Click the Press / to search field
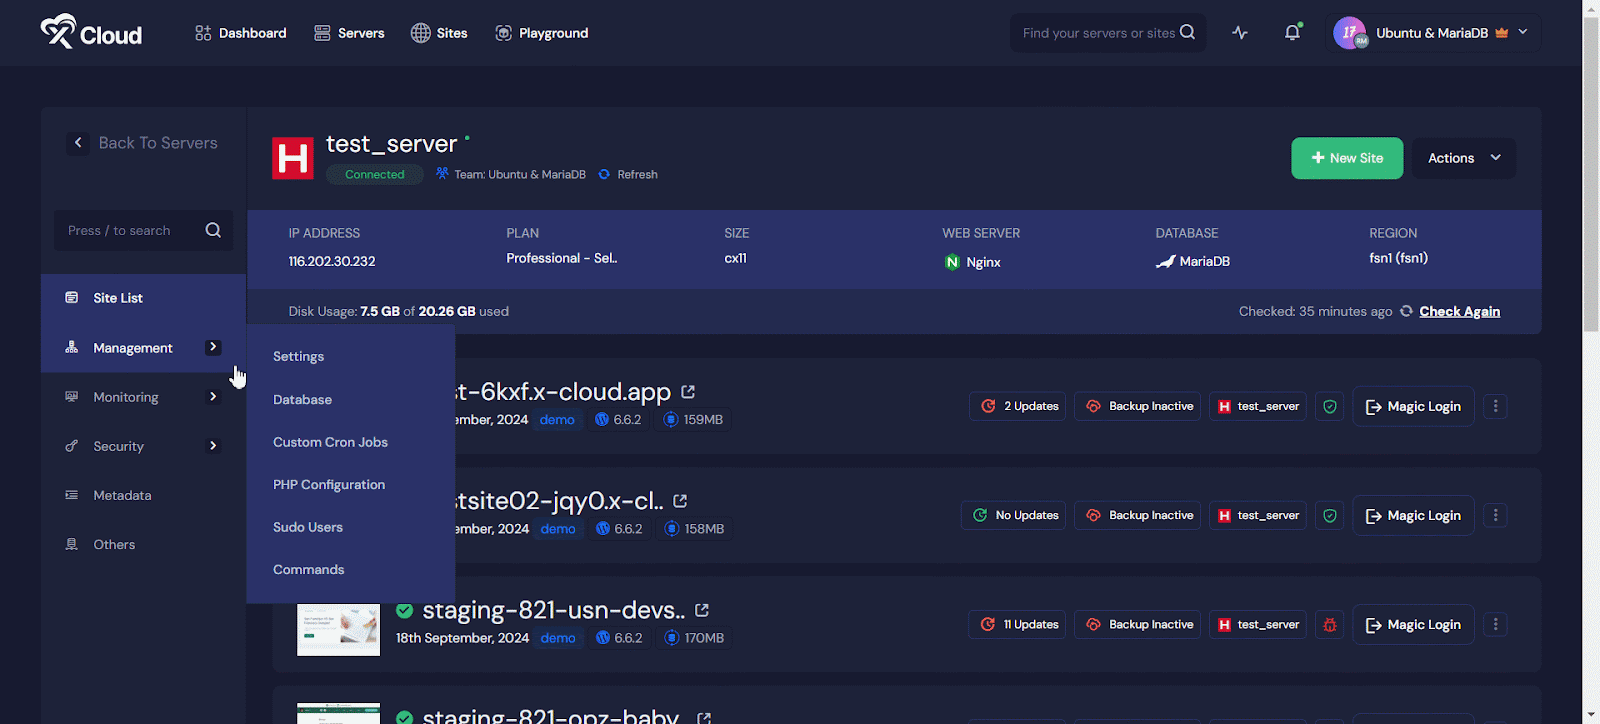The image size is (1600, 724). pyautogui.click(x=130, y=231)
